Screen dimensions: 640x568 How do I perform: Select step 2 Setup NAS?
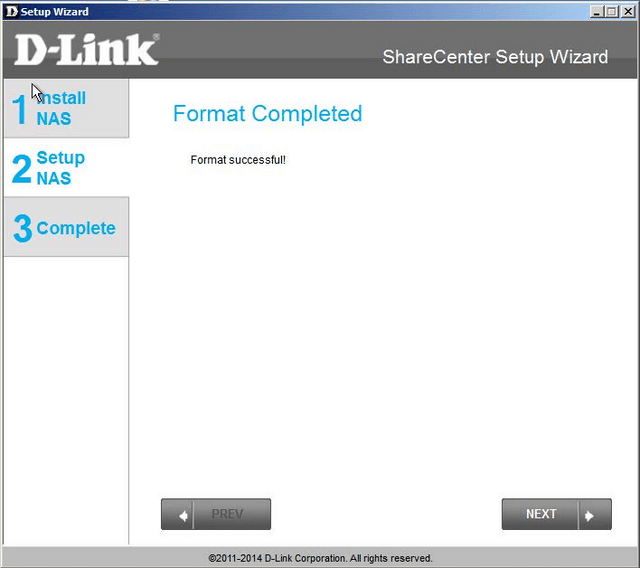click(x=66, y=167)
